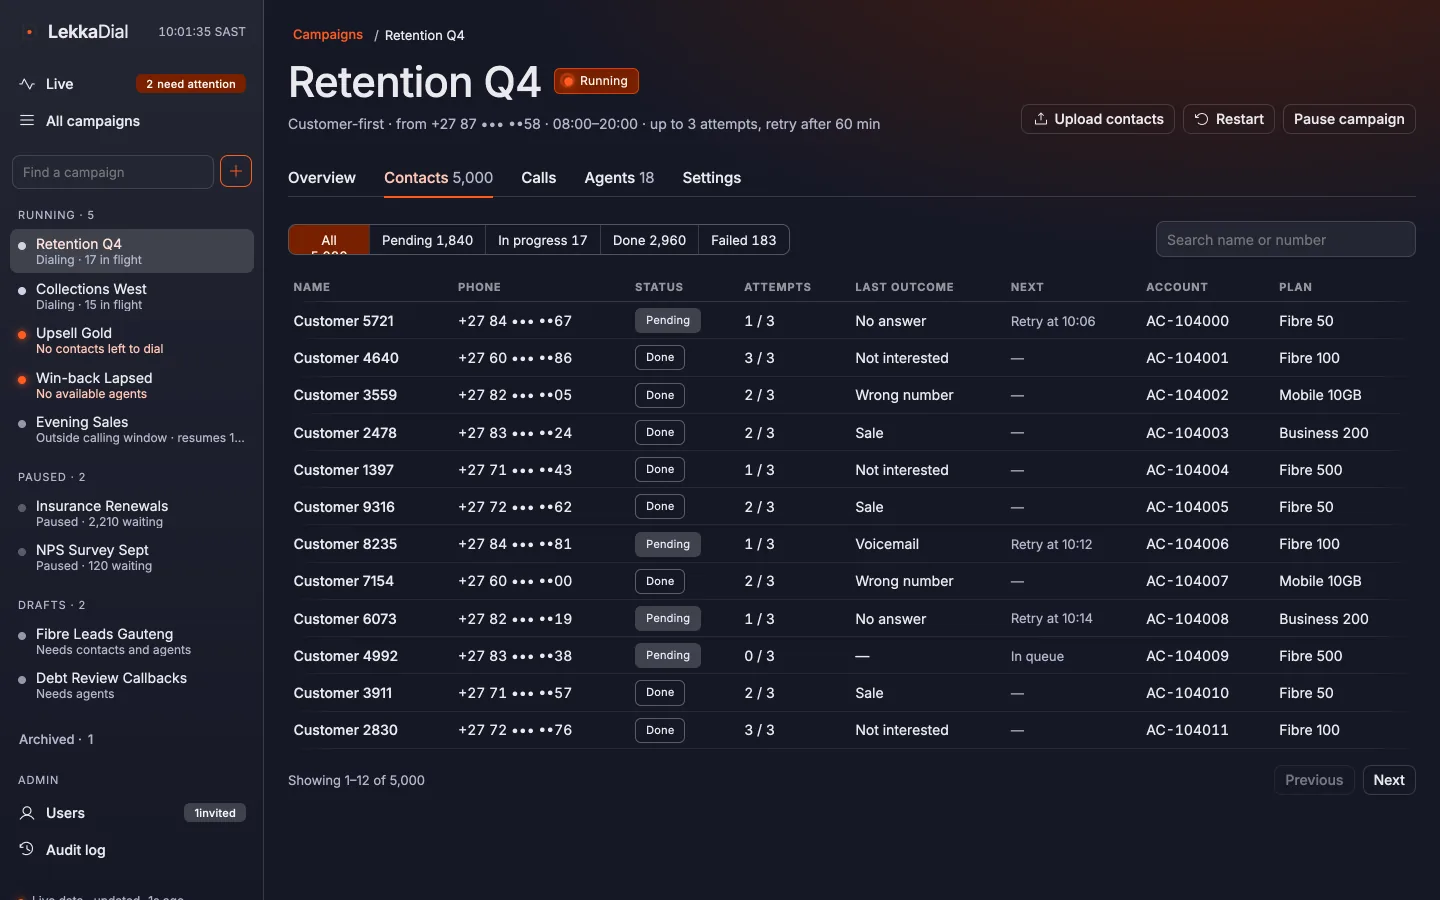Viewport: 1440px width, 900px height.
Task: Pause the campaign
Action: click(1349, 119)
